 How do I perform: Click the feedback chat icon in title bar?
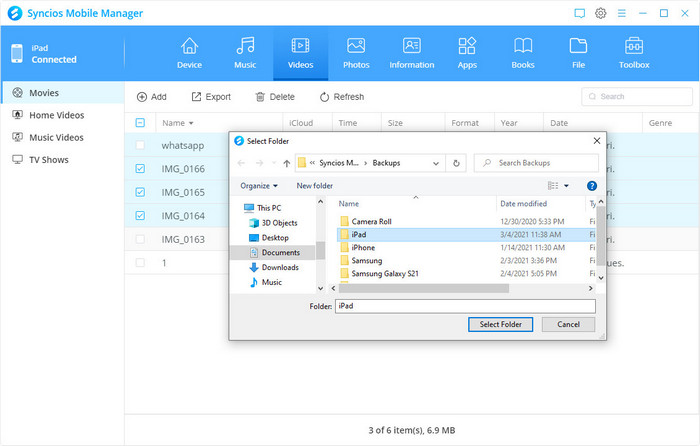579,13
